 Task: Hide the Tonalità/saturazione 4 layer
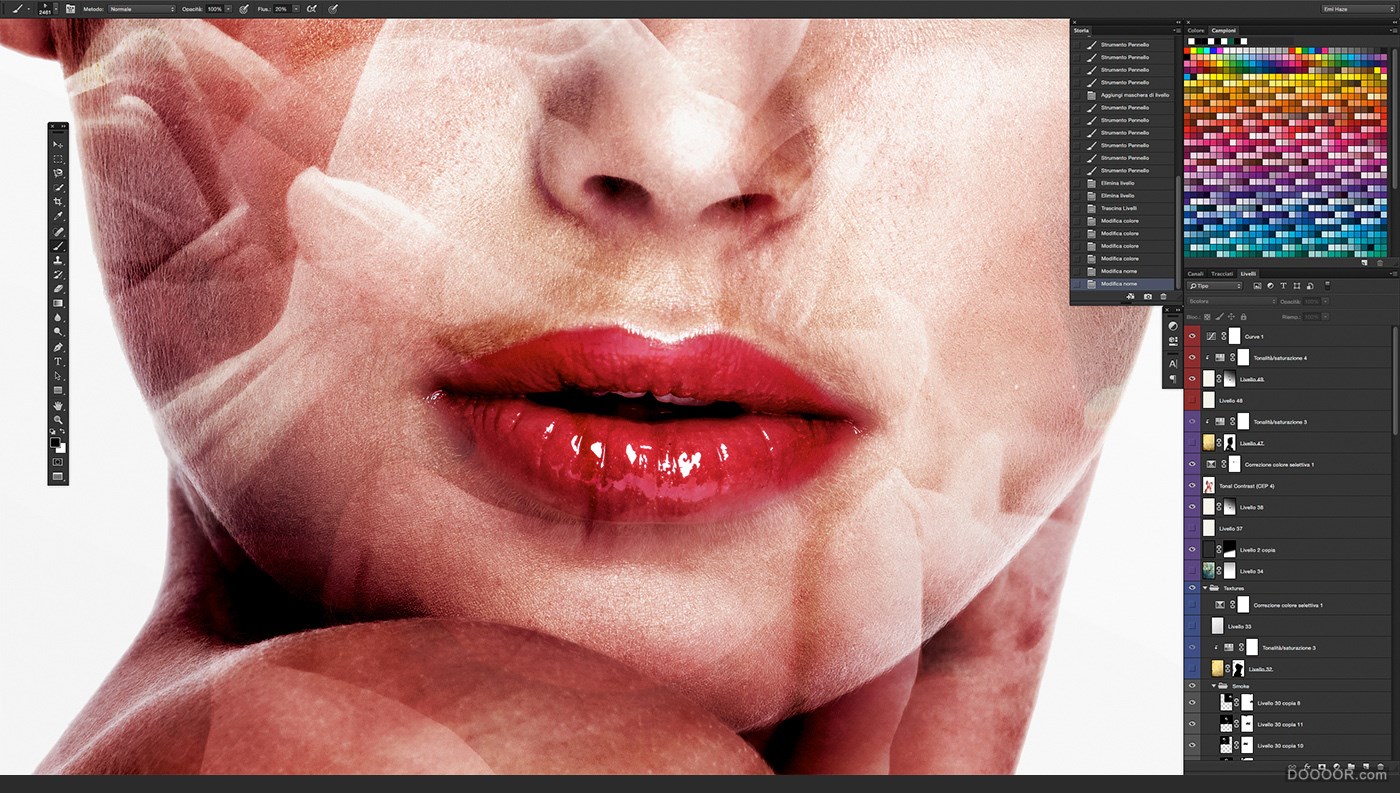tap(1191, 358)
